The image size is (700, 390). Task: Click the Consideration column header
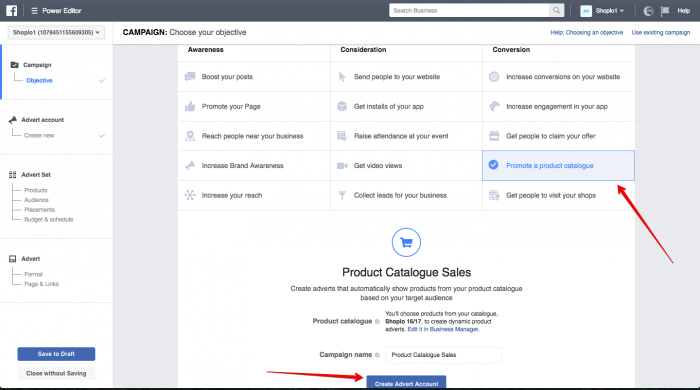[x=363, y=50]
